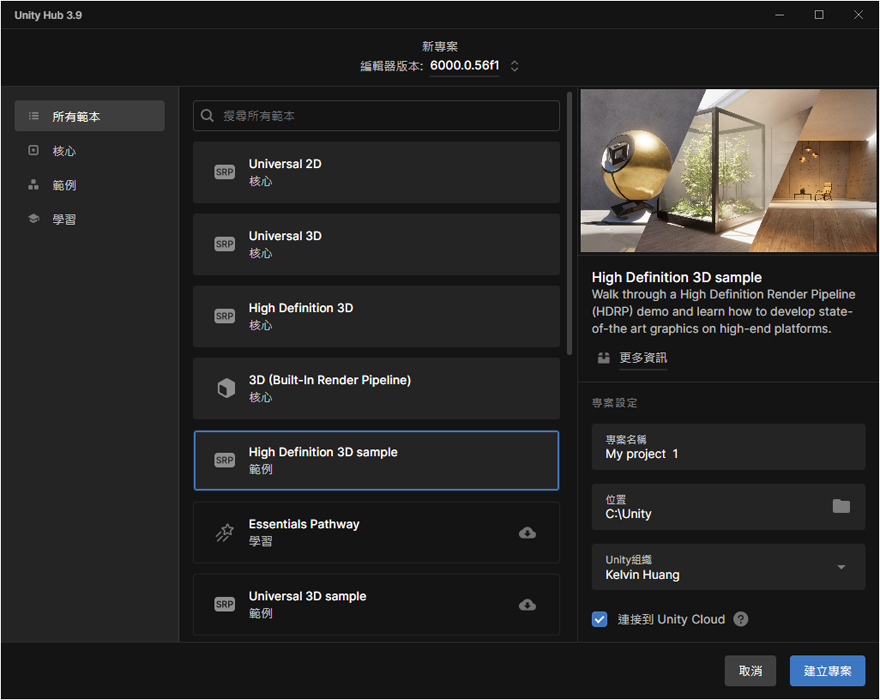
Task: Switch to the 範例 category
Action: (64, 185)
